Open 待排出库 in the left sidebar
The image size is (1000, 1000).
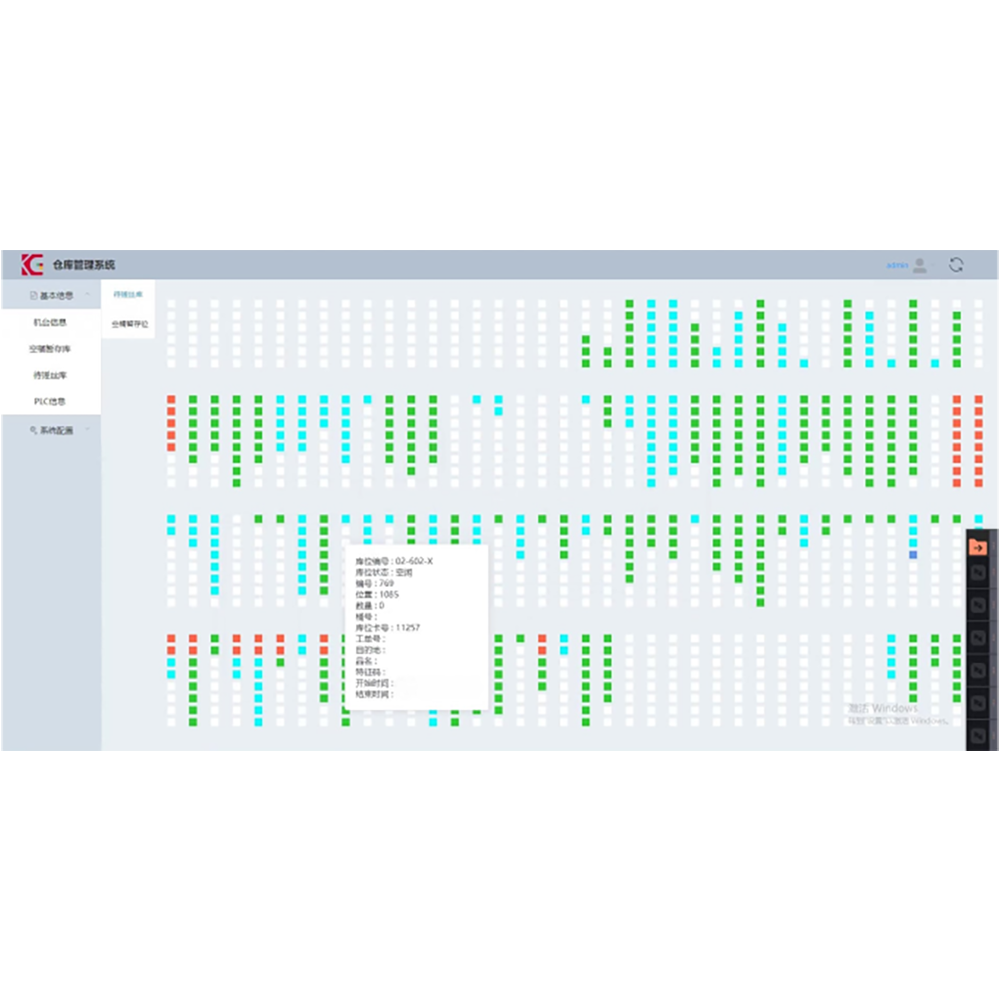click(50, 376)
